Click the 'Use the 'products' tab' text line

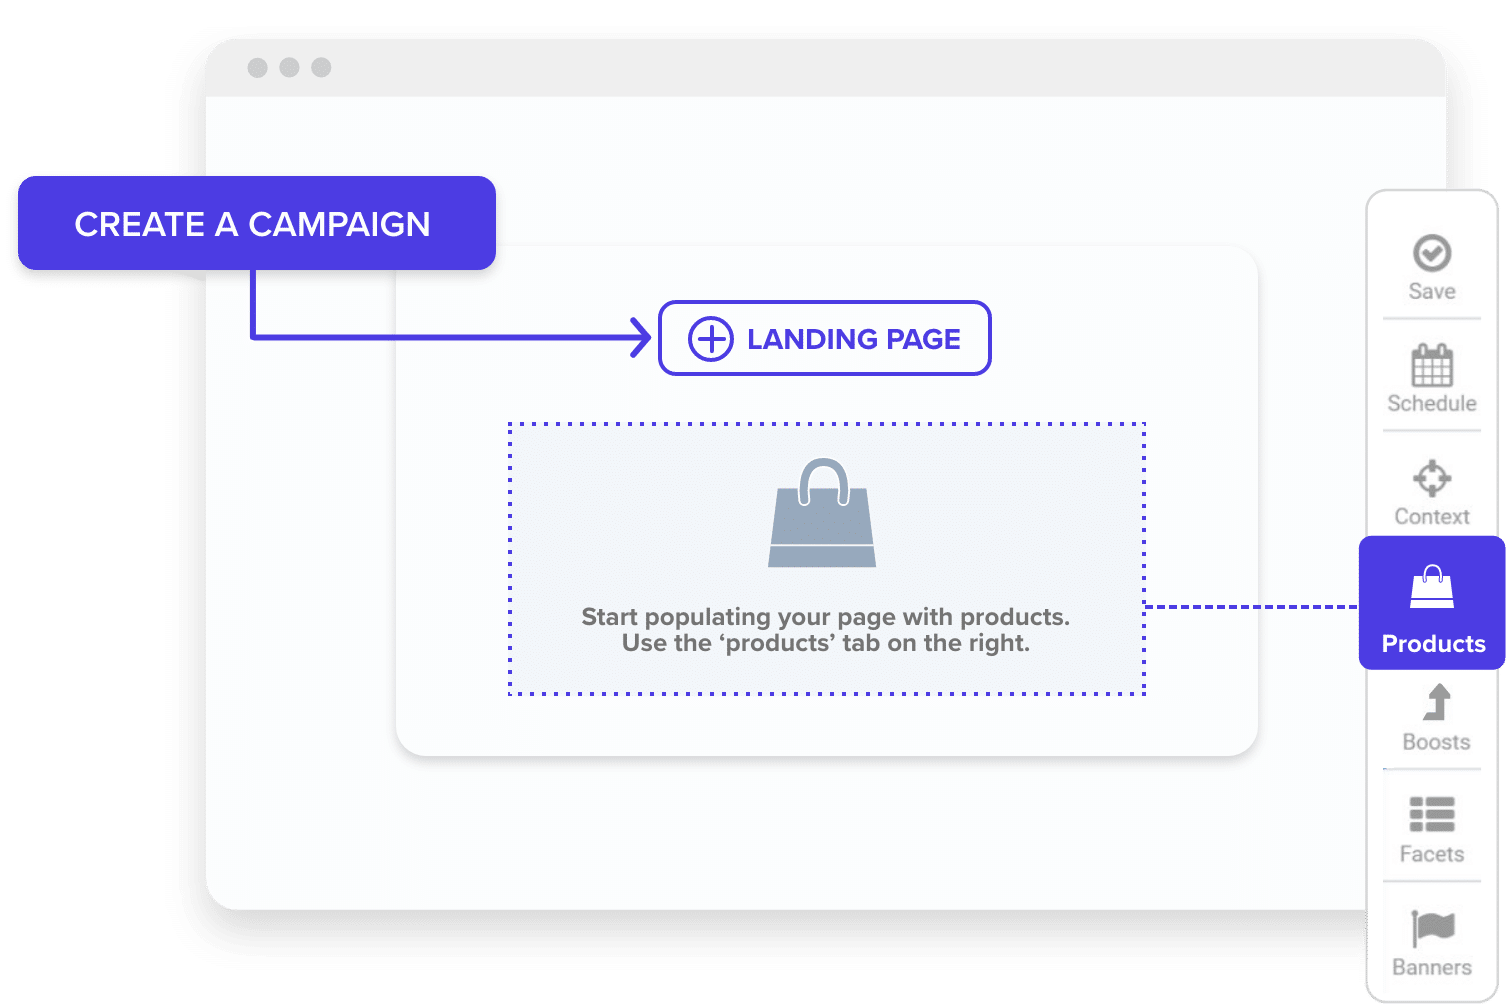pyautogui.click(x=825, y=643)
